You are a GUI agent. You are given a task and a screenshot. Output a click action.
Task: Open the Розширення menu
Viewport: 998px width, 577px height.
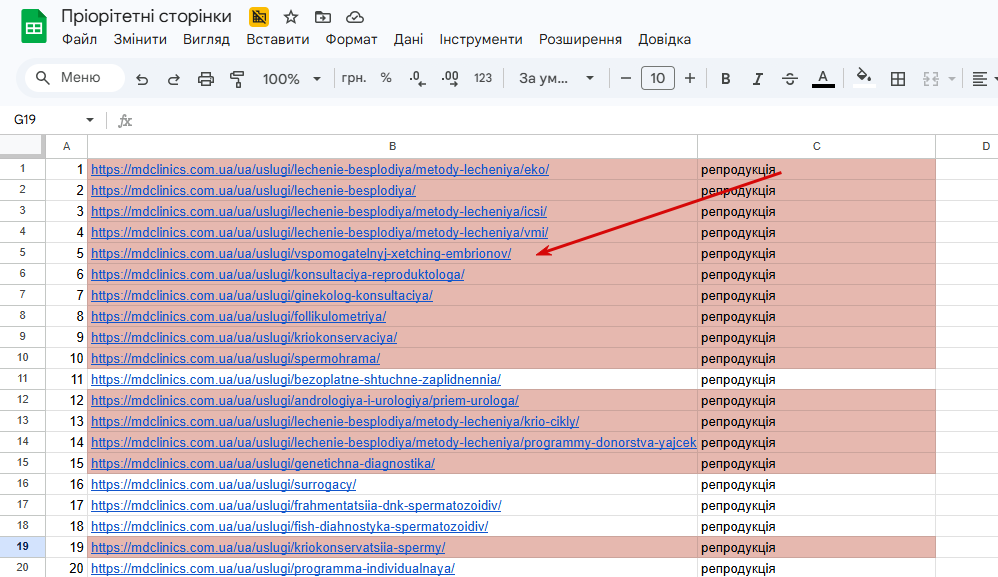point(580,39)
